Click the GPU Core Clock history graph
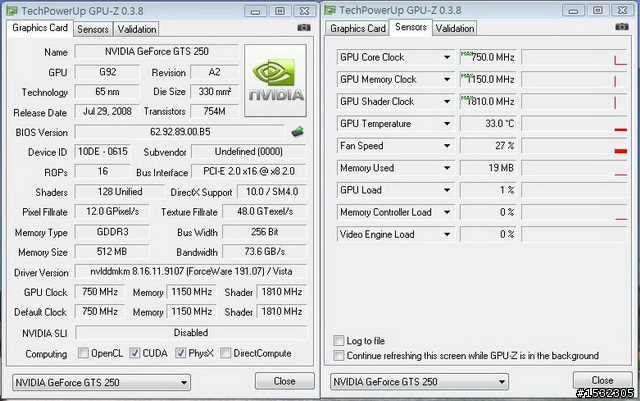This screenshot has width=640, height=401. click(x=574, y=57)
